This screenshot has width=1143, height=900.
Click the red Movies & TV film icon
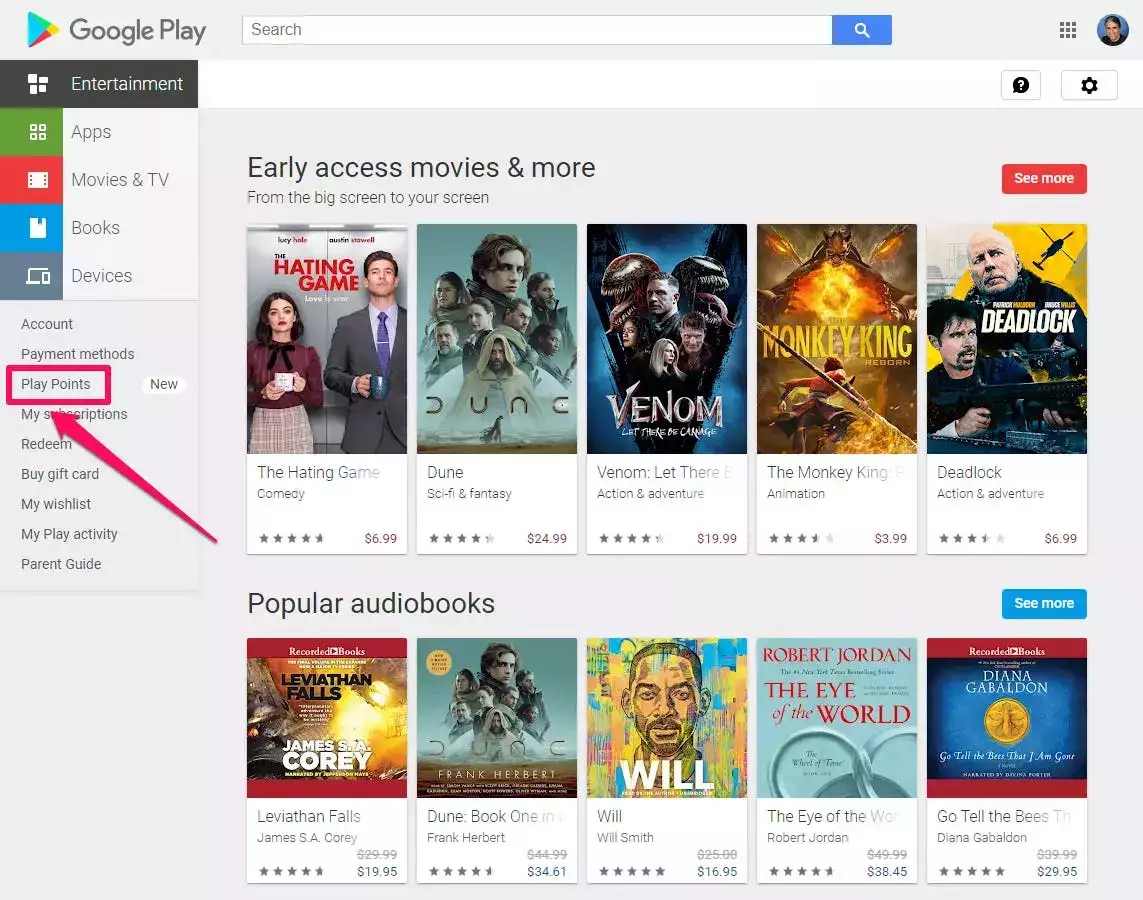[37, 180]
